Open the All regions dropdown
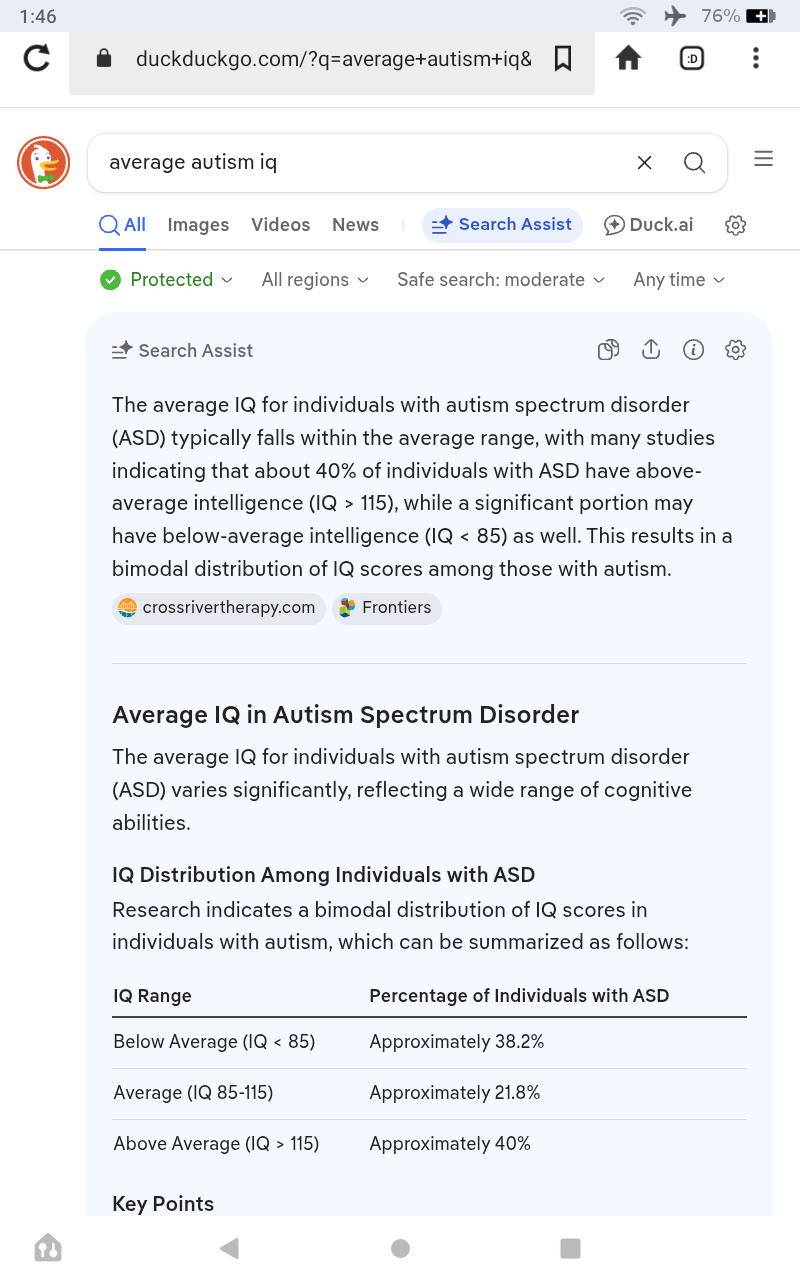 315,280
